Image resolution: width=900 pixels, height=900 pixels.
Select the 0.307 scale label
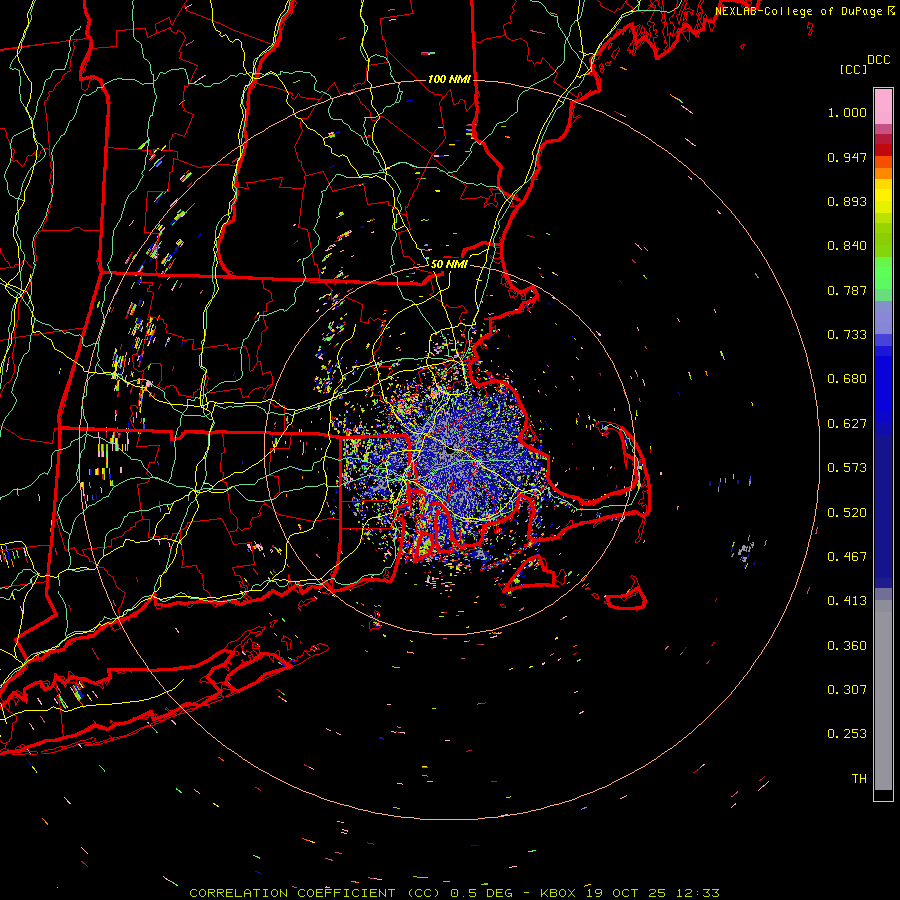[x=847, y=690]
